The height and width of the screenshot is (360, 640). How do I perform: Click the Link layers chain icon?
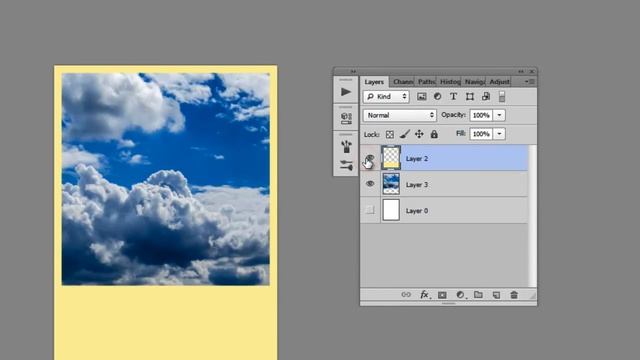click(x=406, y=294)
